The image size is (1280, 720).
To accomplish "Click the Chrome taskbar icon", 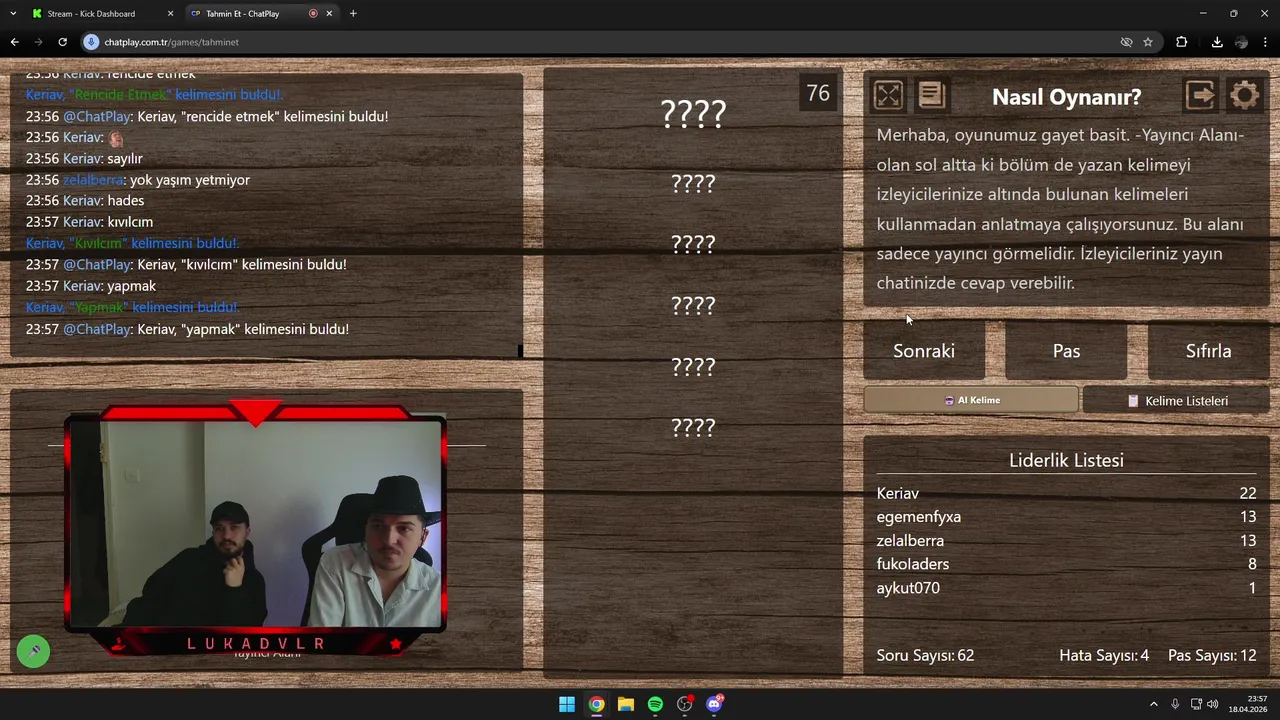I will tap(596, 704).
